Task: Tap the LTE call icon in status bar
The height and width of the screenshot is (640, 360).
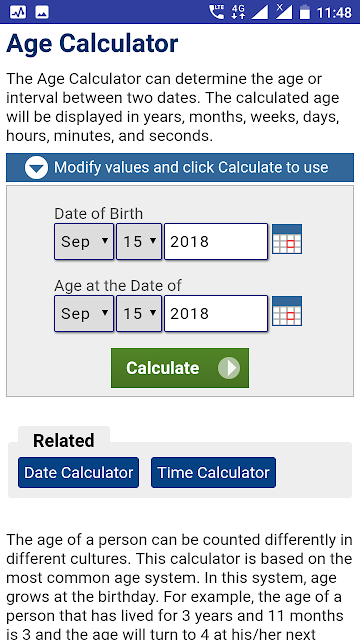Action: (216, 12)
